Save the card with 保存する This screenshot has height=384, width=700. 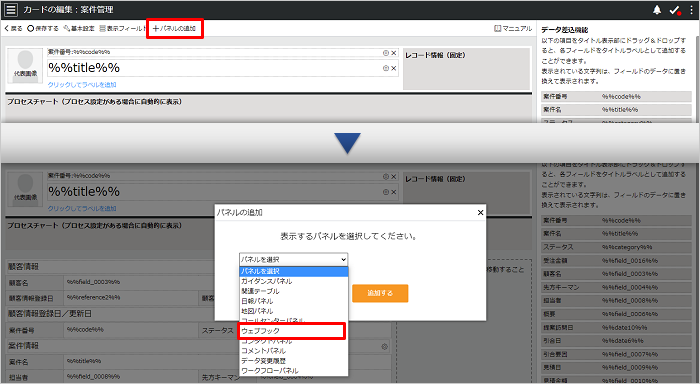[x=43, y=29]
